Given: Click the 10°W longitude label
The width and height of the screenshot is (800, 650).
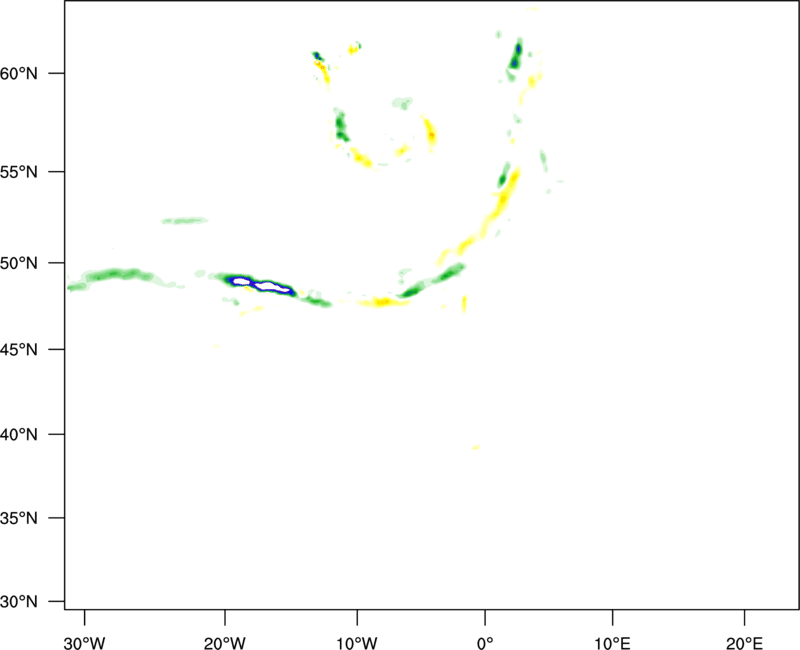Looking at the screenshot, I should coord(357,643).
